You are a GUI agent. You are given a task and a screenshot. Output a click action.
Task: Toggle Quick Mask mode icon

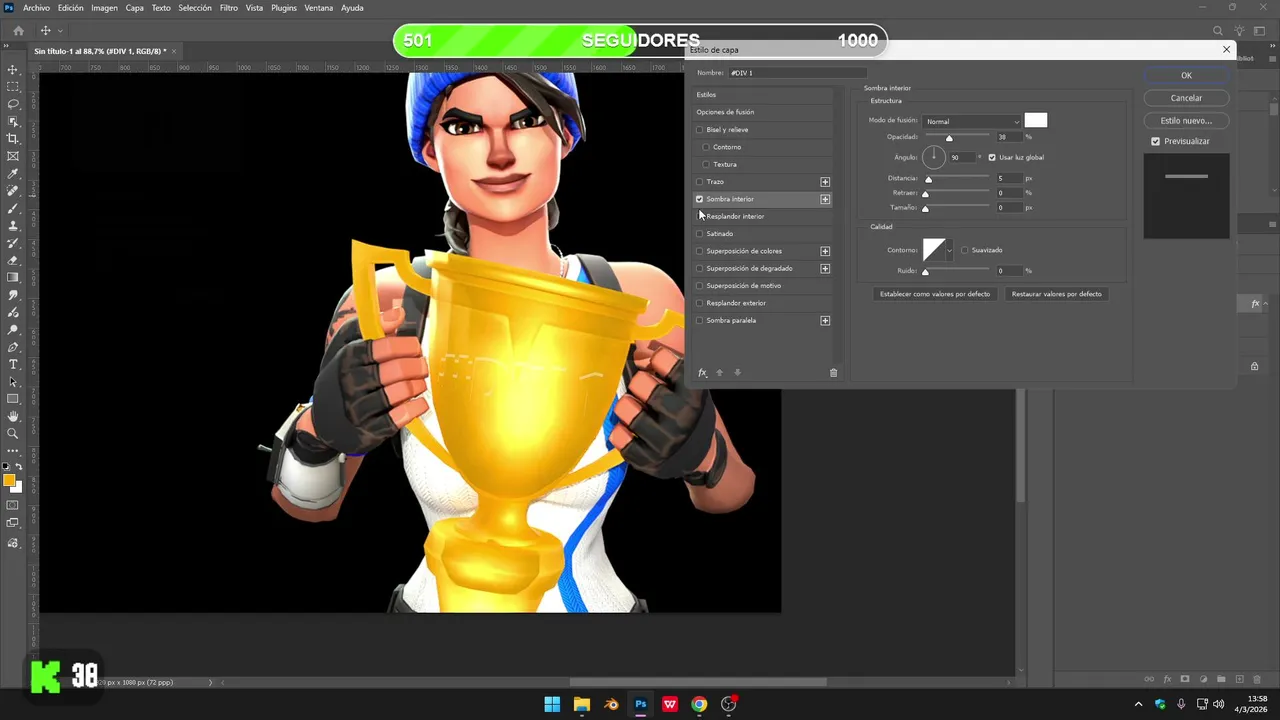pos(13,505)
